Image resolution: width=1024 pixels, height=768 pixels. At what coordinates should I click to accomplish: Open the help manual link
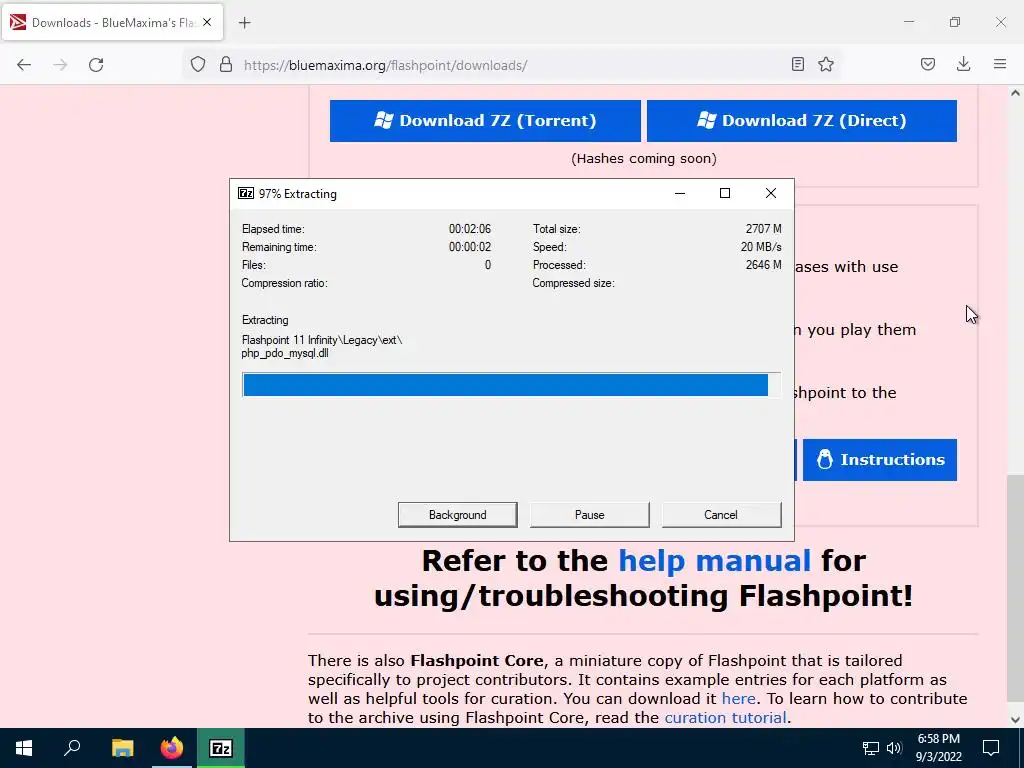pyautogui.click(x=714, y=560)
